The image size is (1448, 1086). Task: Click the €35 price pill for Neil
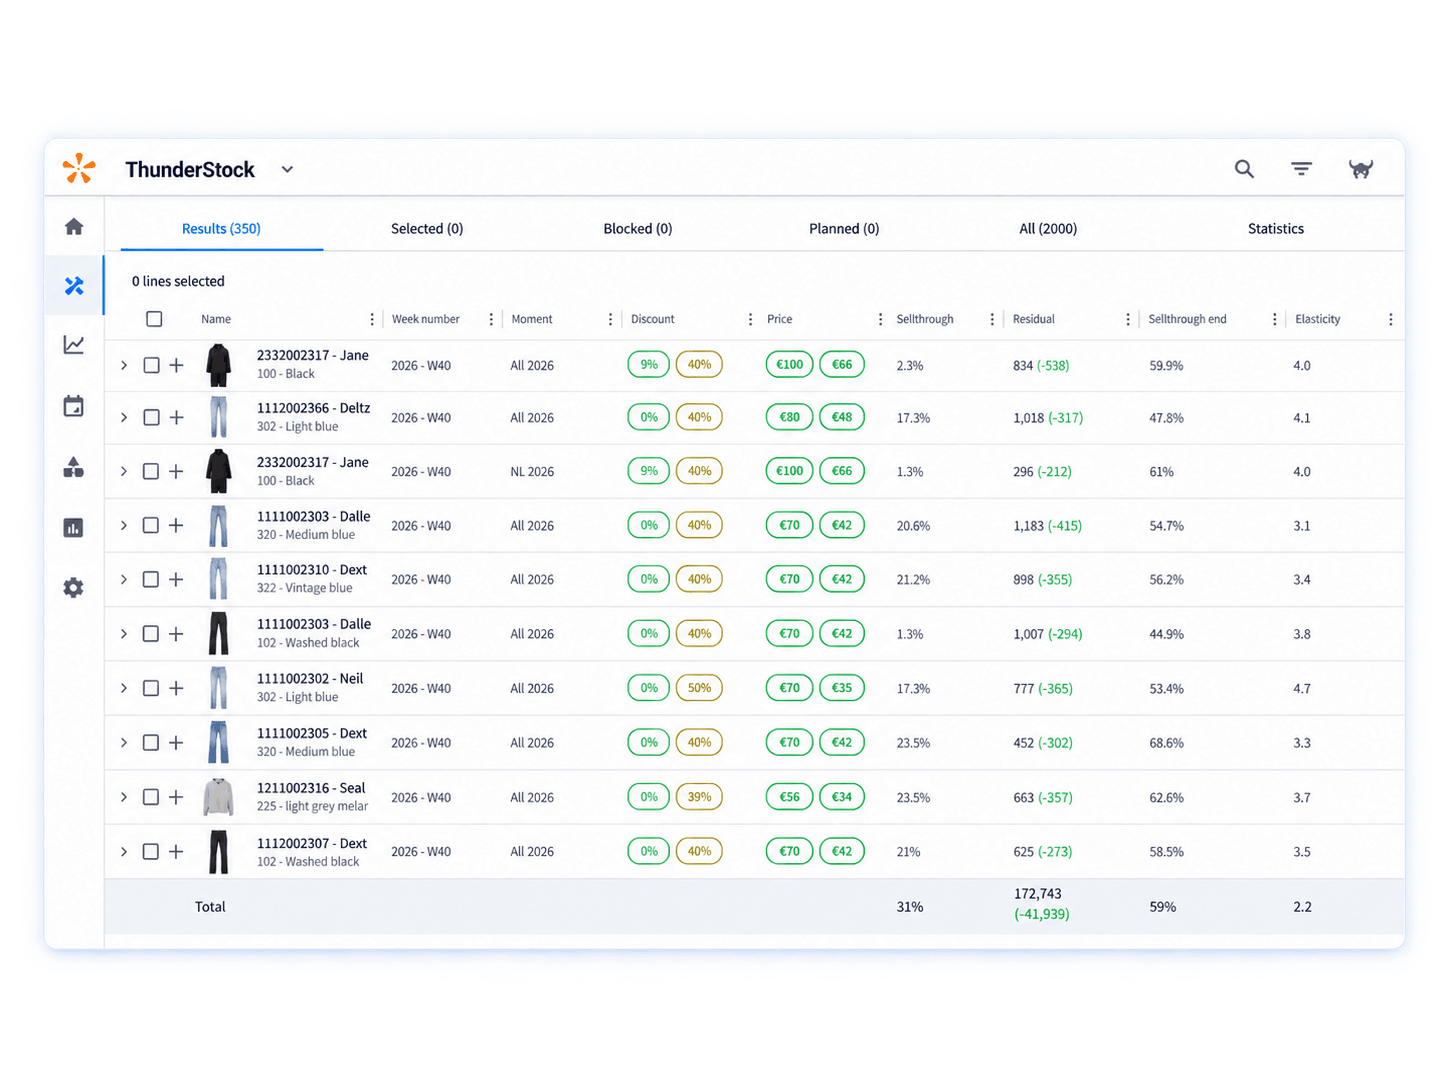click(842, 688)
